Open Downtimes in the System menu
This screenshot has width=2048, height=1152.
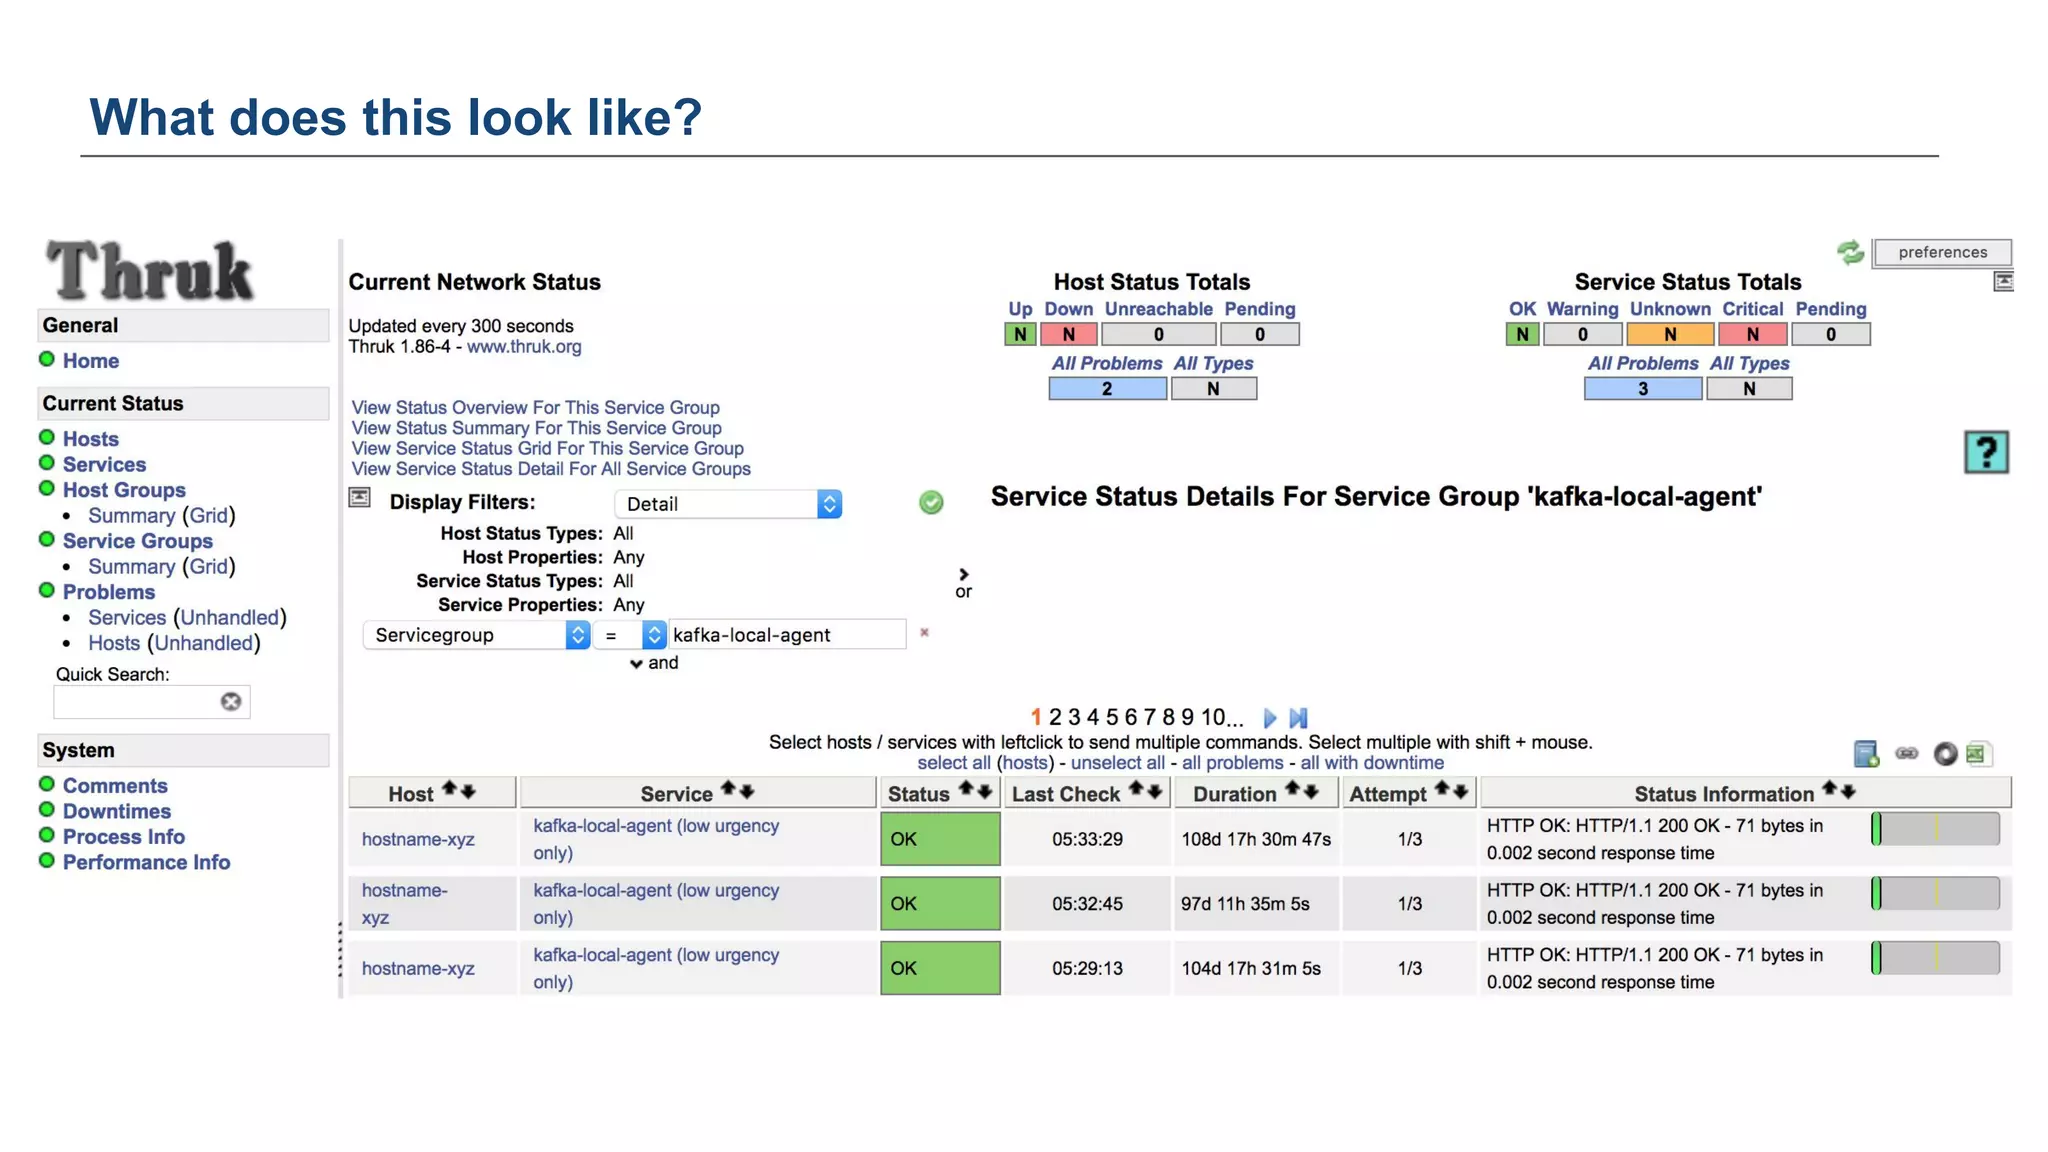click(x=116, y=811)
